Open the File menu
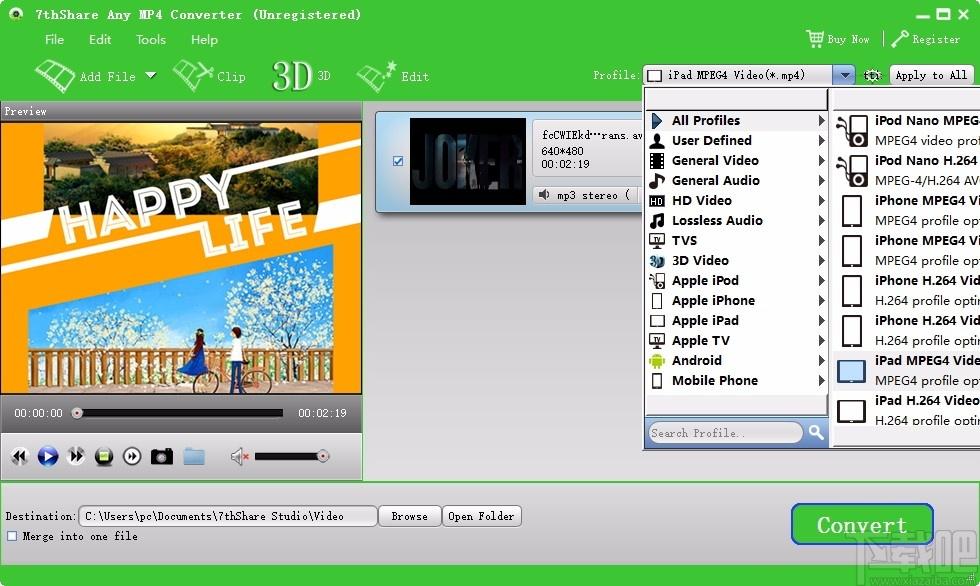 coord(54,39)
